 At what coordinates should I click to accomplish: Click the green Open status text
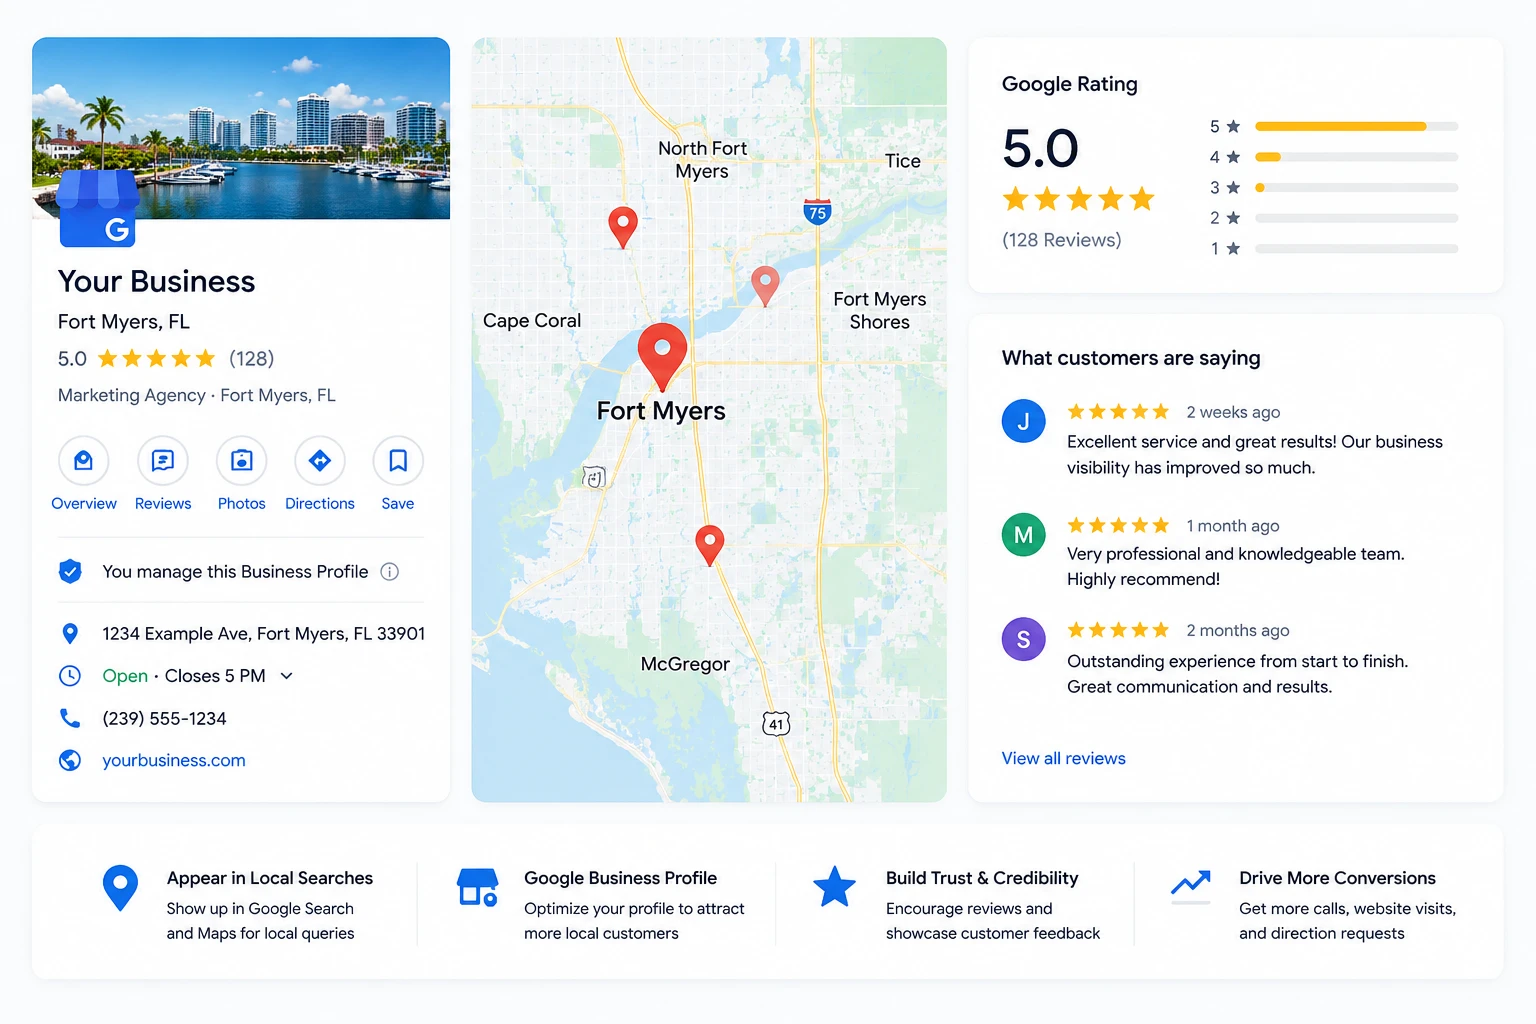click(x=125, y=676)
